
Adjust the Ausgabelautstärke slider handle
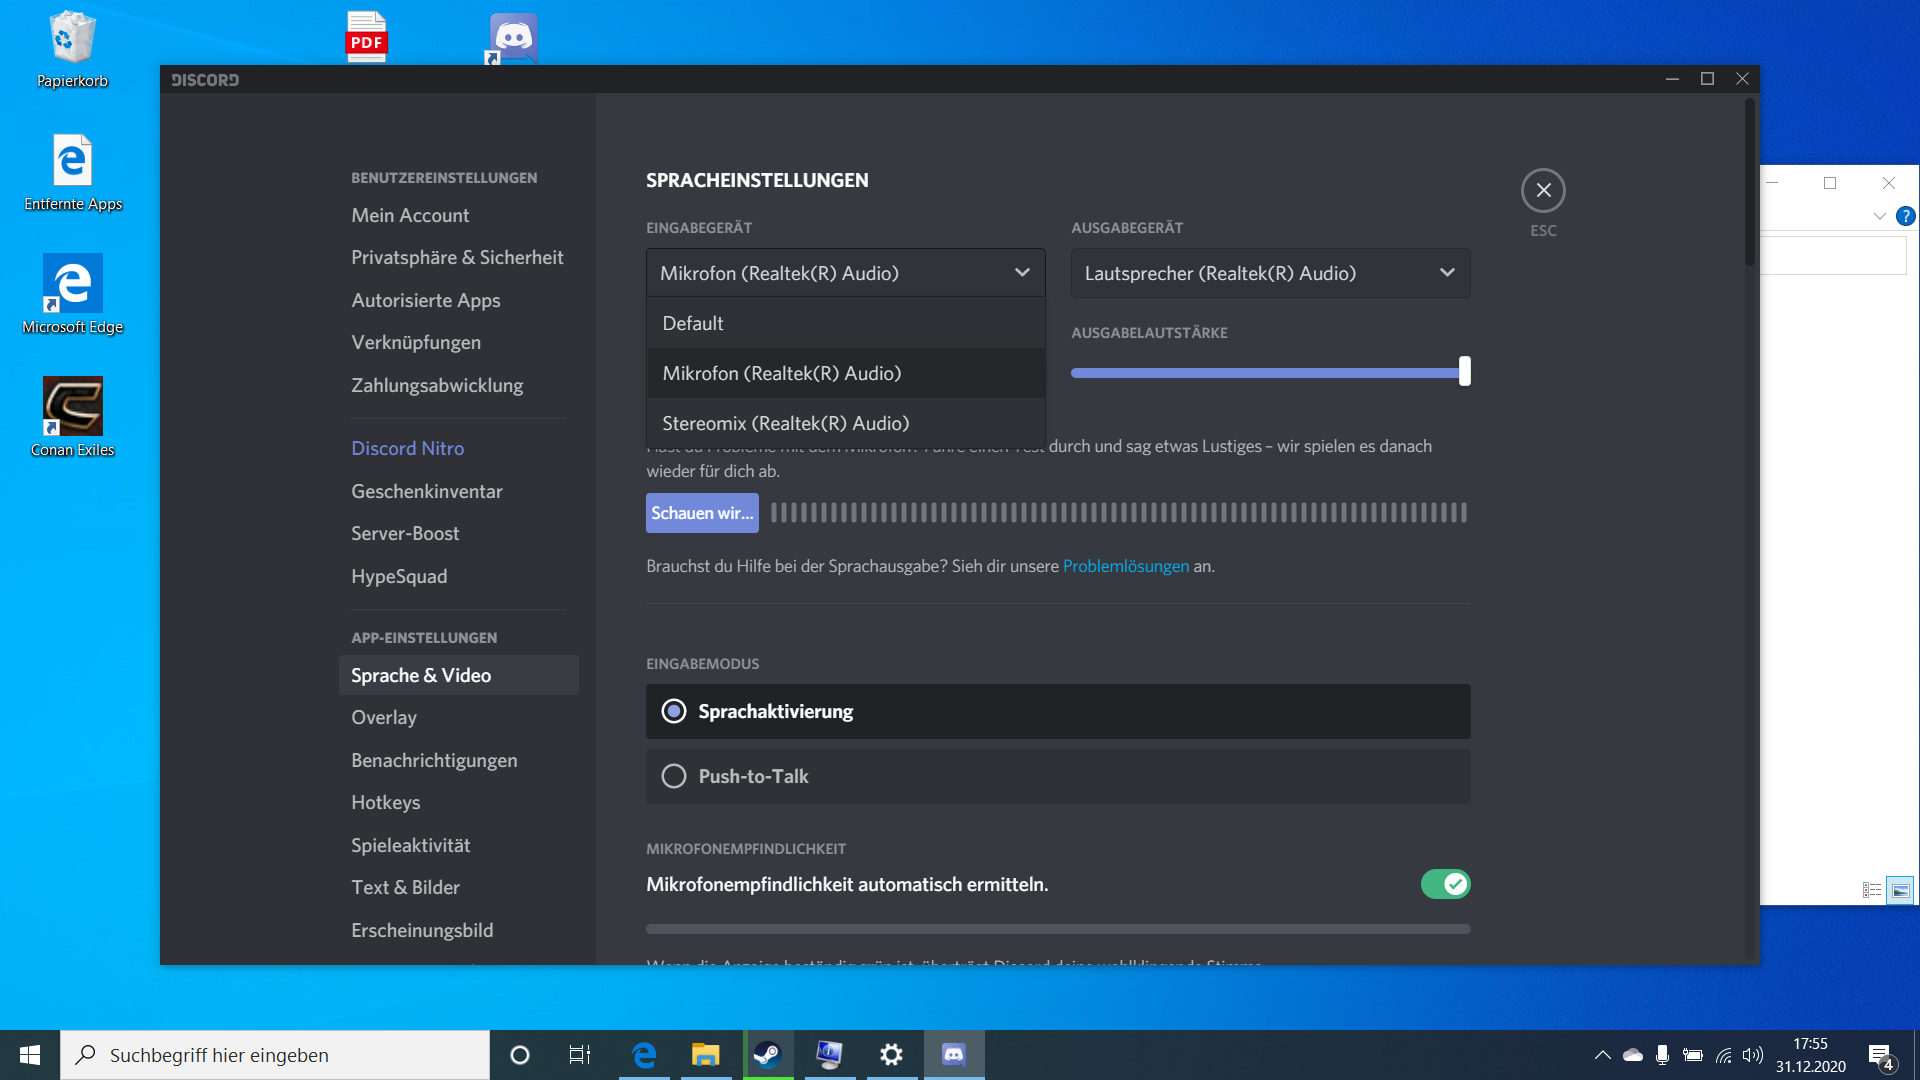pyautogui.click(x=1465, y=371)
